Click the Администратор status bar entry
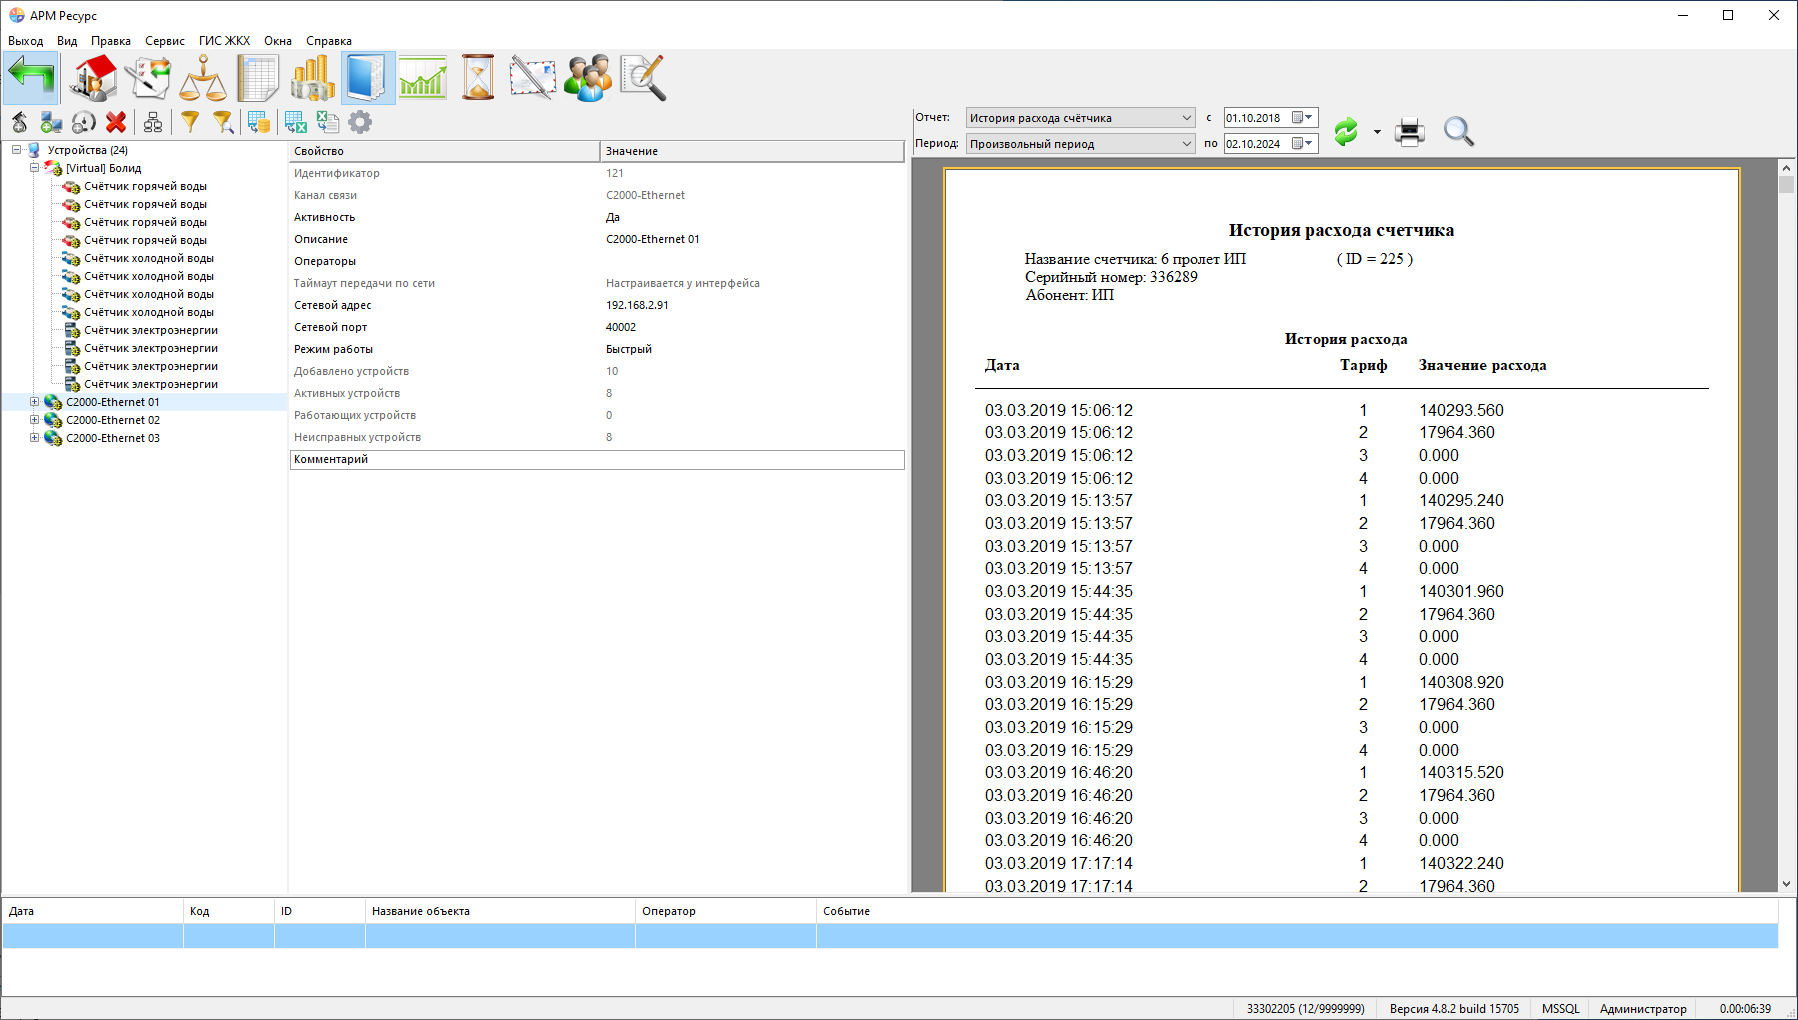1798x1020 pixels. 1643,1009
